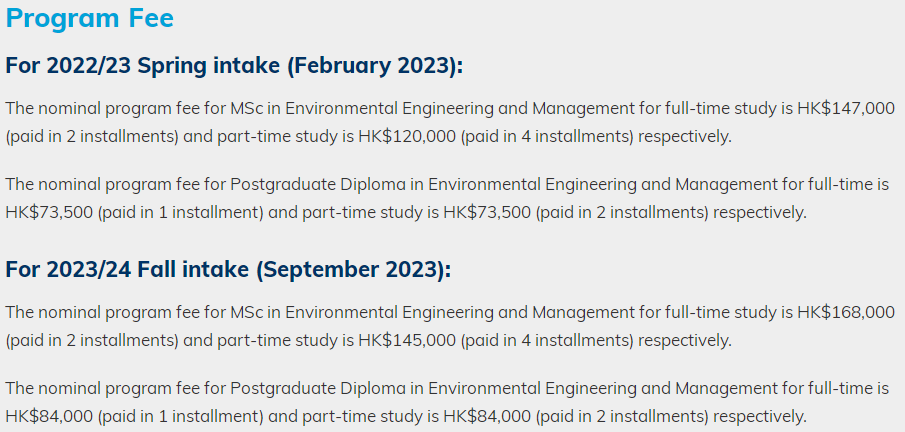
Task: Click the Fall MSc fee paragraph's first line
Action: 450,312
